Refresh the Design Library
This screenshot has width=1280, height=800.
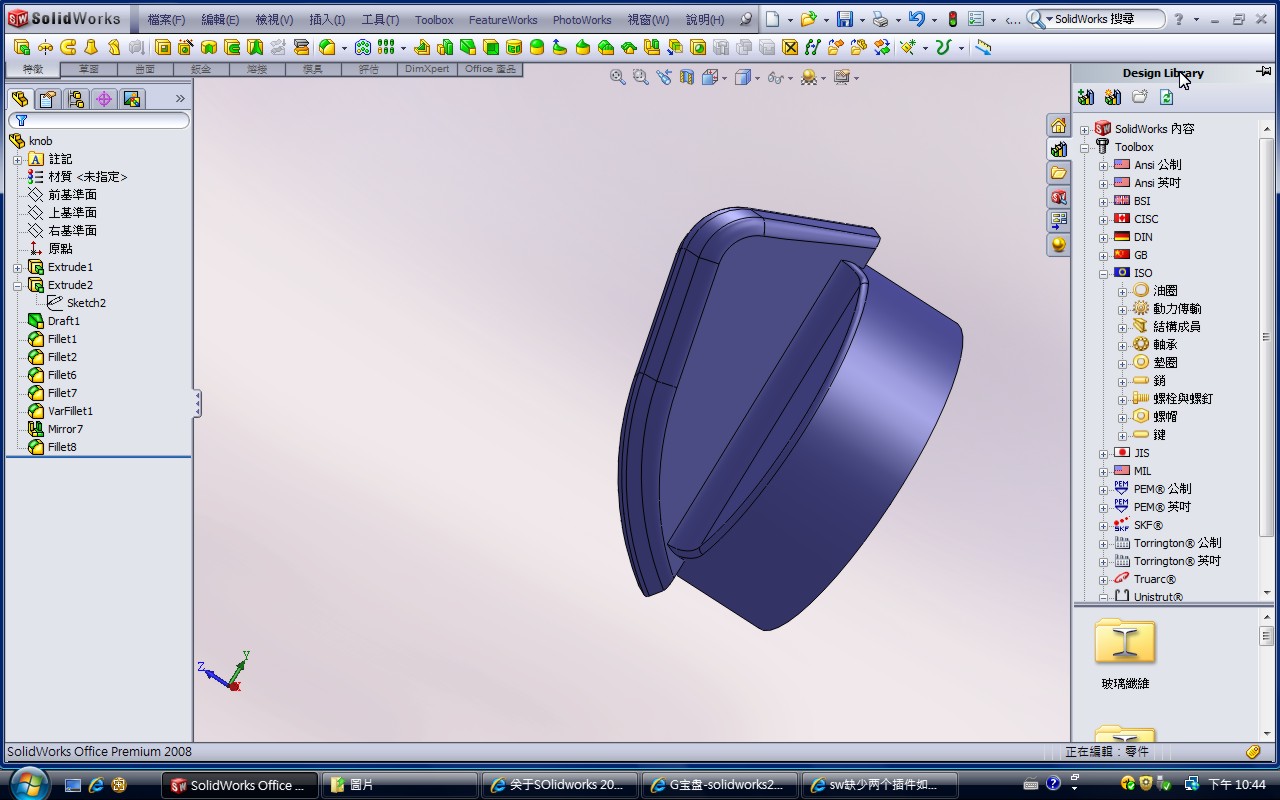point(1166,97)
